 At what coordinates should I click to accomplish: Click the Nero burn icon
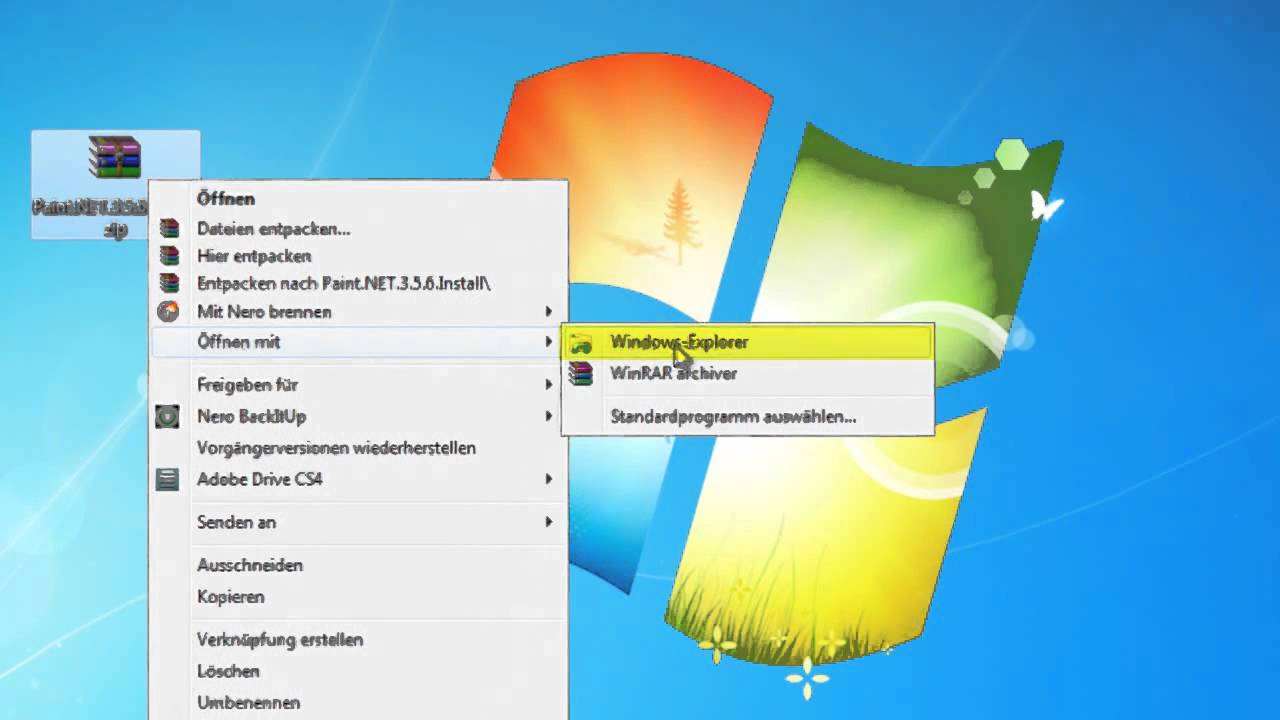(169, 311)
